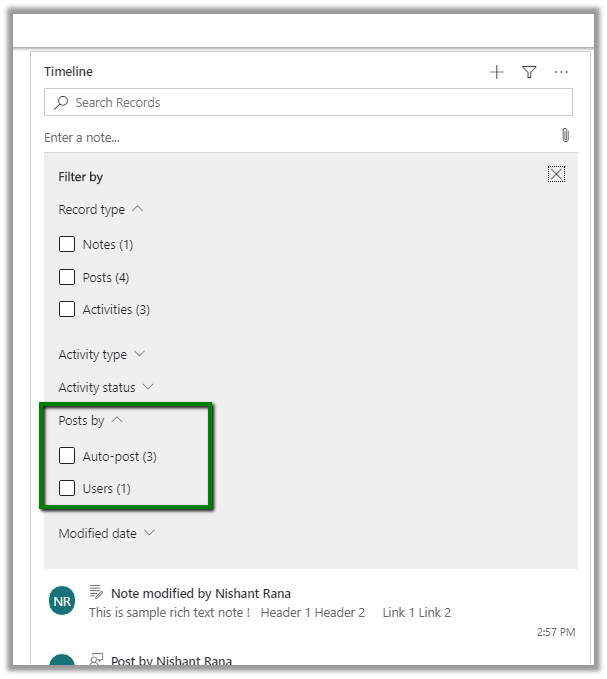
Task: Click the paperclip attachment icon
Action: [x=565, y=136]
